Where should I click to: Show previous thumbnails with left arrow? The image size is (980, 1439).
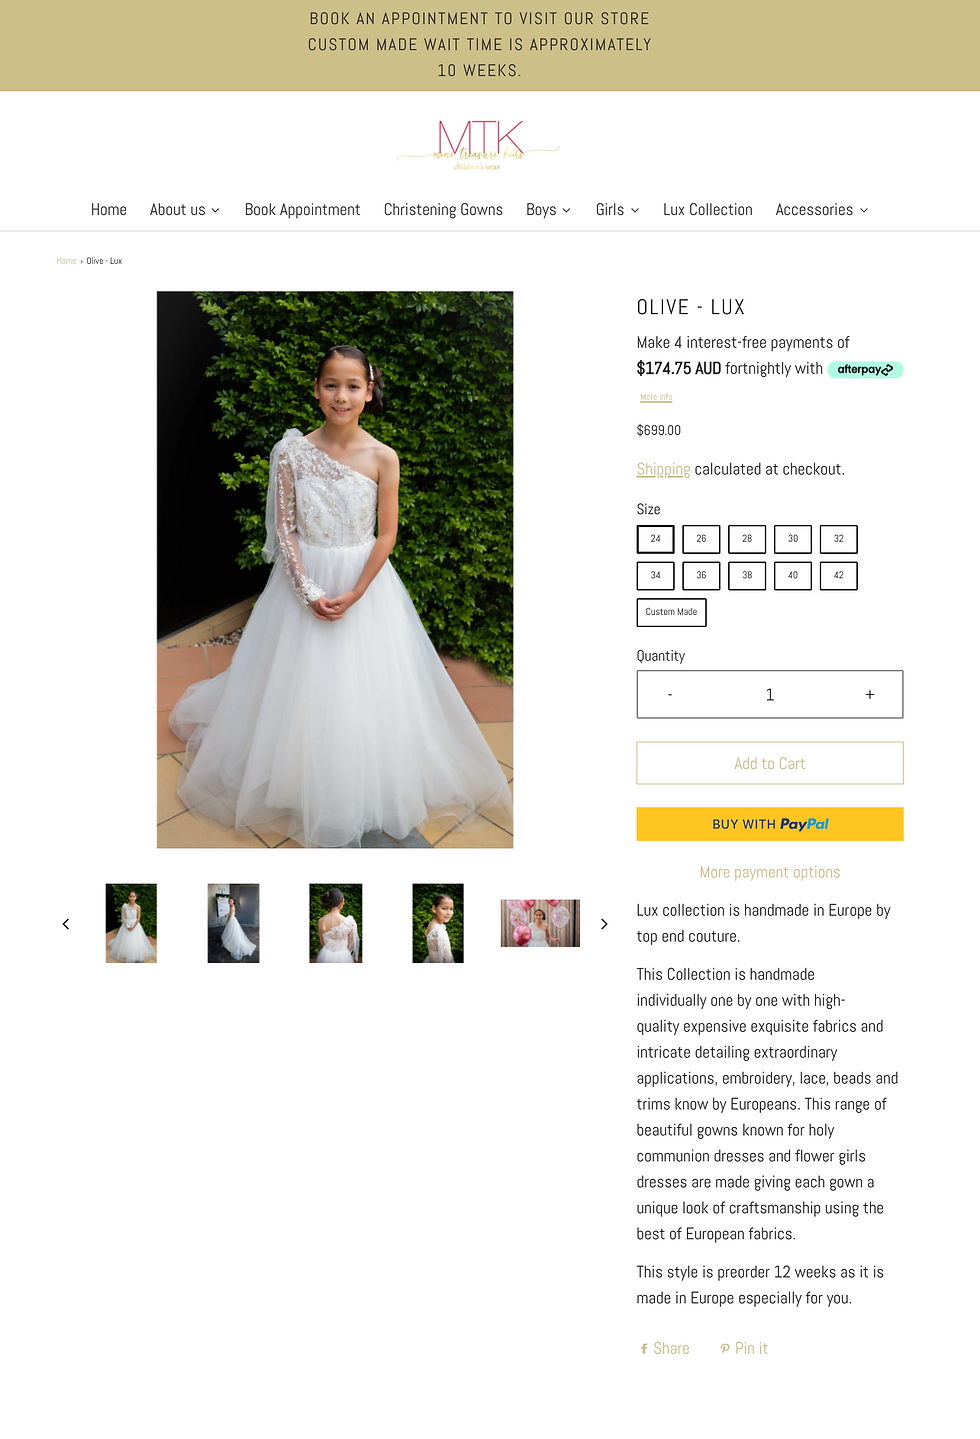click(x=66, y=924)
